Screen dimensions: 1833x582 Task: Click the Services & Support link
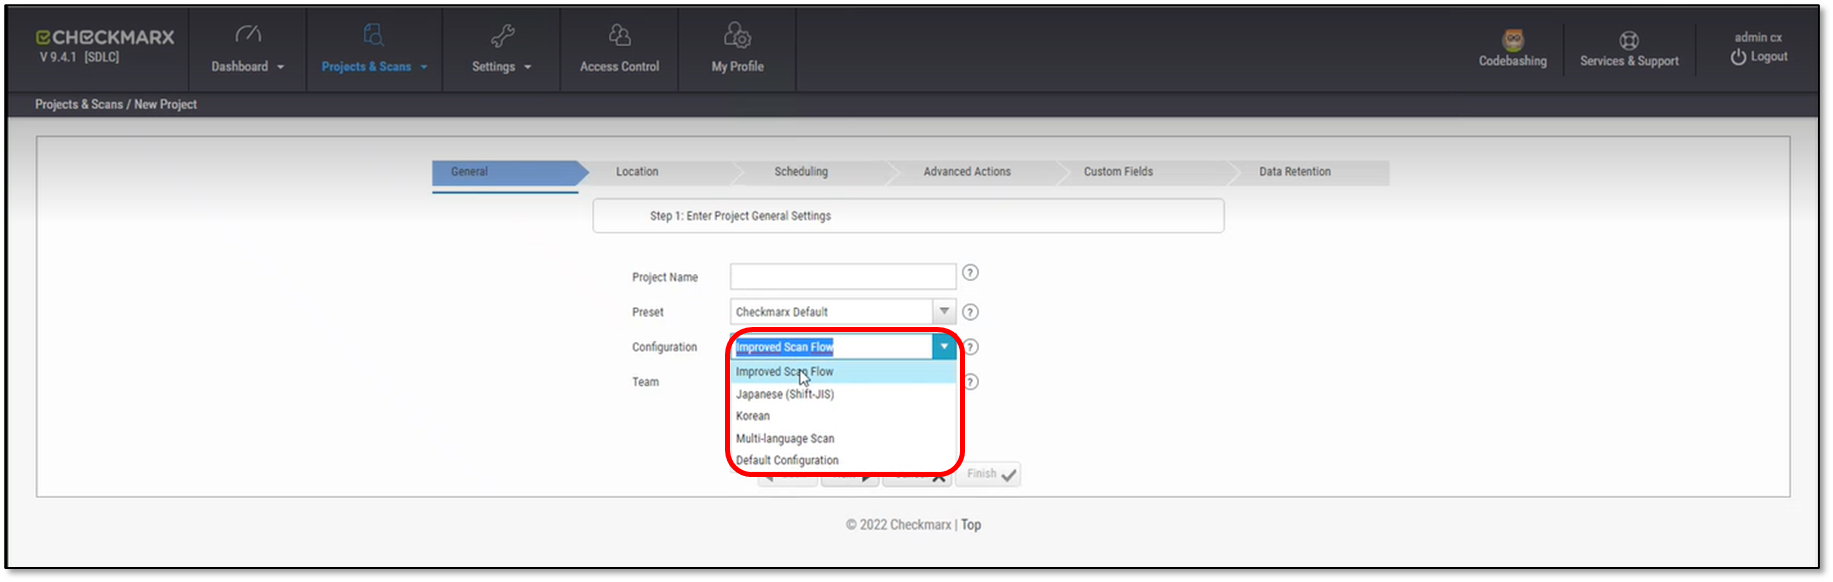(1629, 61)
